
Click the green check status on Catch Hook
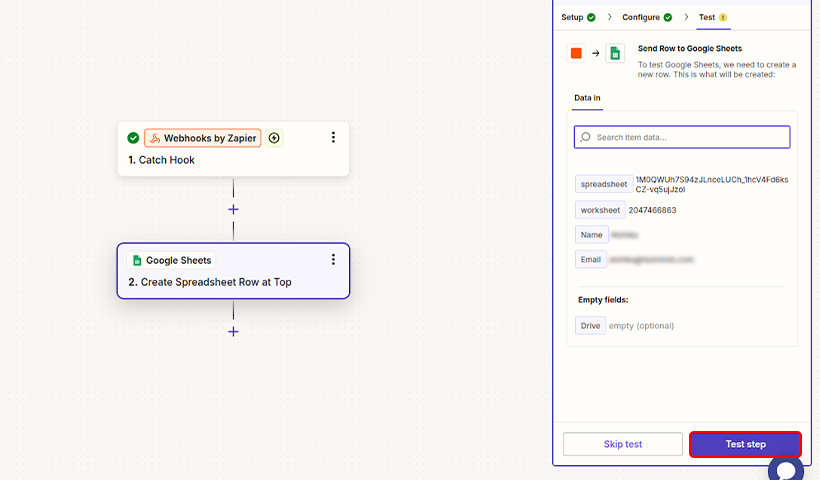coord(133,138)
